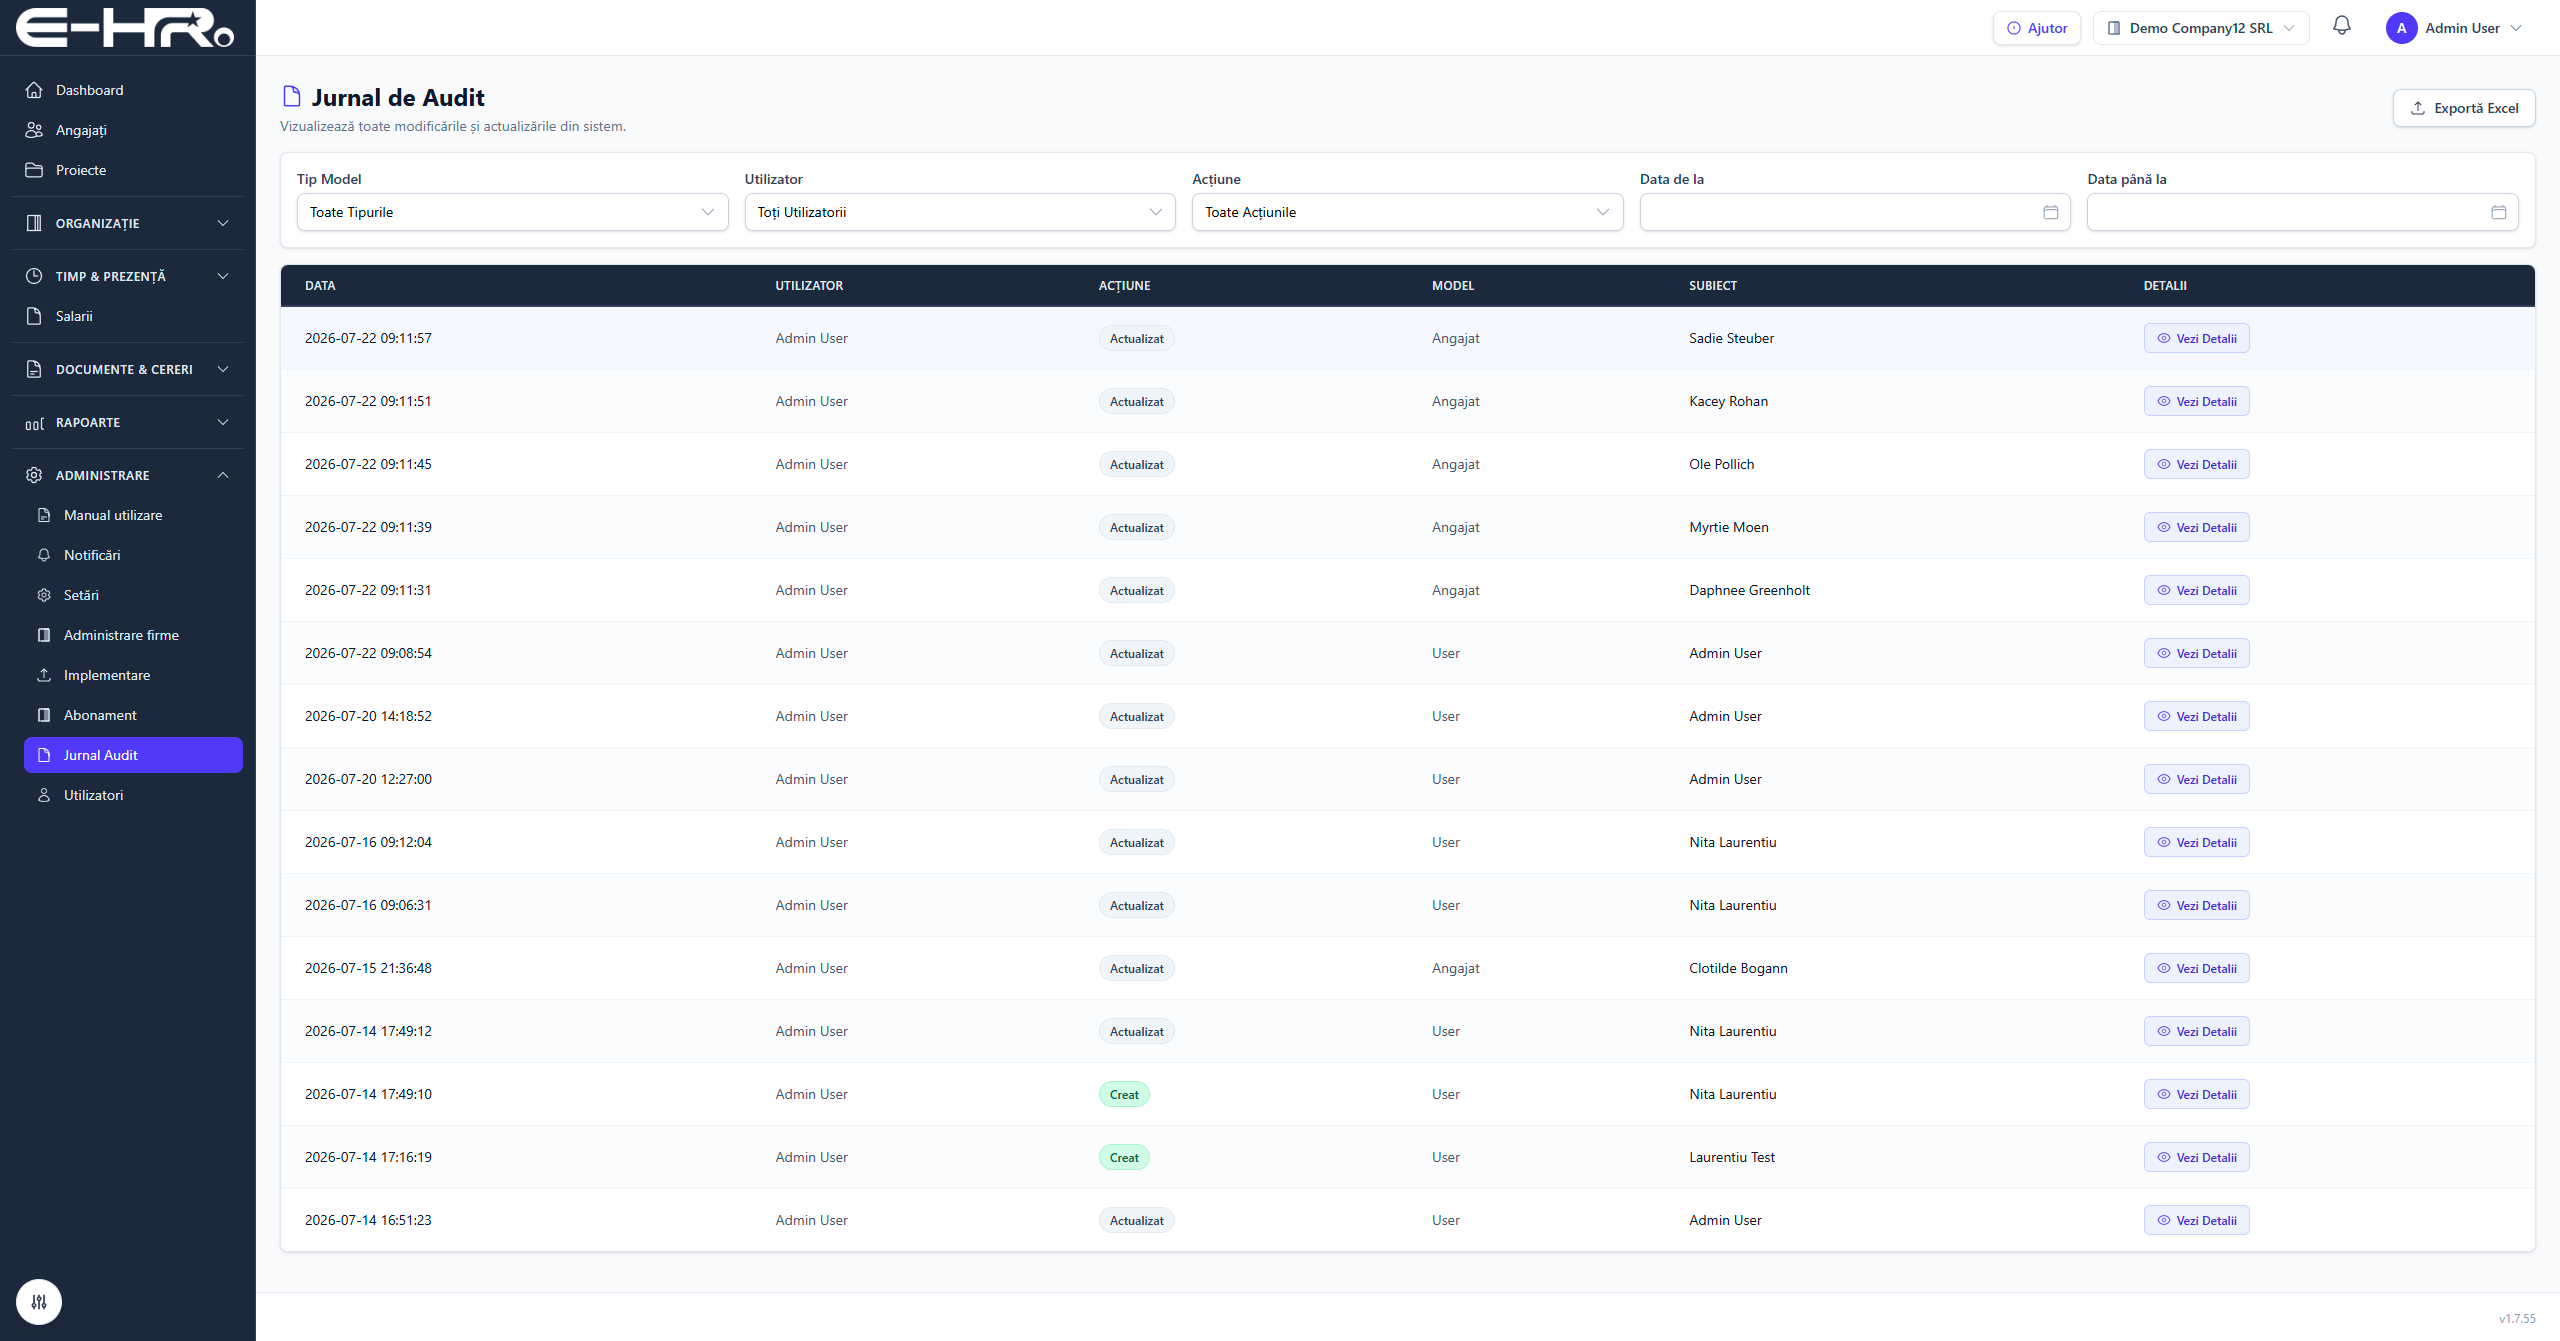Click the Admin User avatar circle
2560x1341 pixels.
(x=2401, y=28)
